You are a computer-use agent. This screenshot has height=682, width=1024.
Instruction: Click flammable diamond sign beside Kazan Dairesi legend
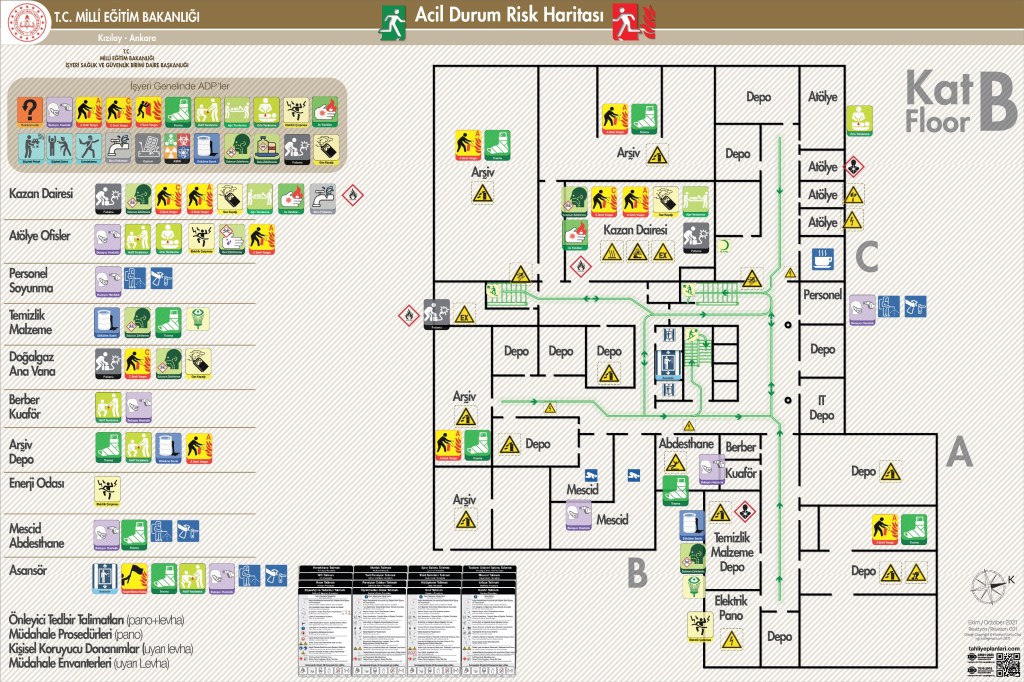[352, 194]
